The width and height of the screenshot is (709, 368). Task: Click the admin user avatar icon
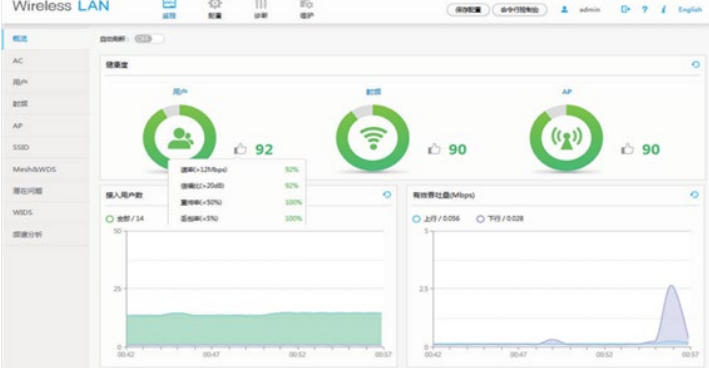564,9
